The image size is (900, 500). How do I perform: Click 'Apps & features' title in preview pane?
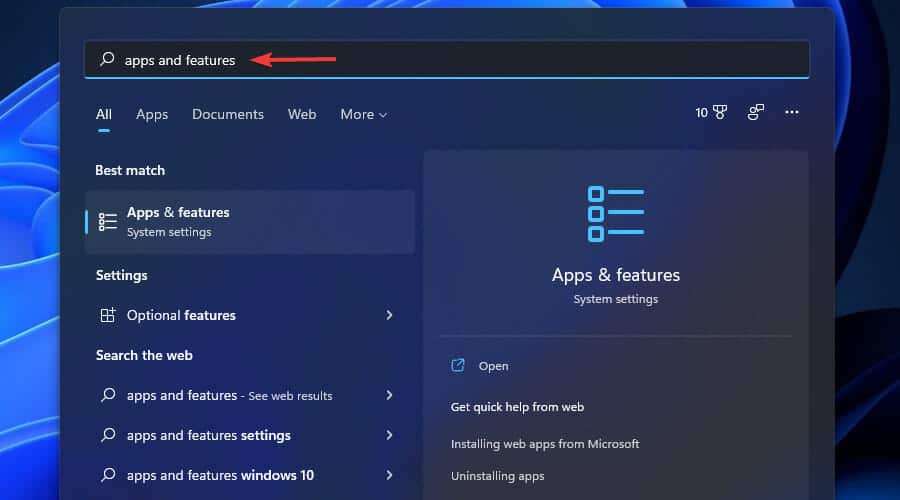point(616,275)
